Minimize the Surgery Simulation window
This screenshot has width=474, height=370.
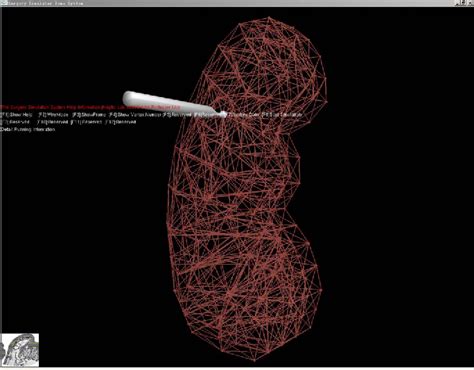coord(457,3)
